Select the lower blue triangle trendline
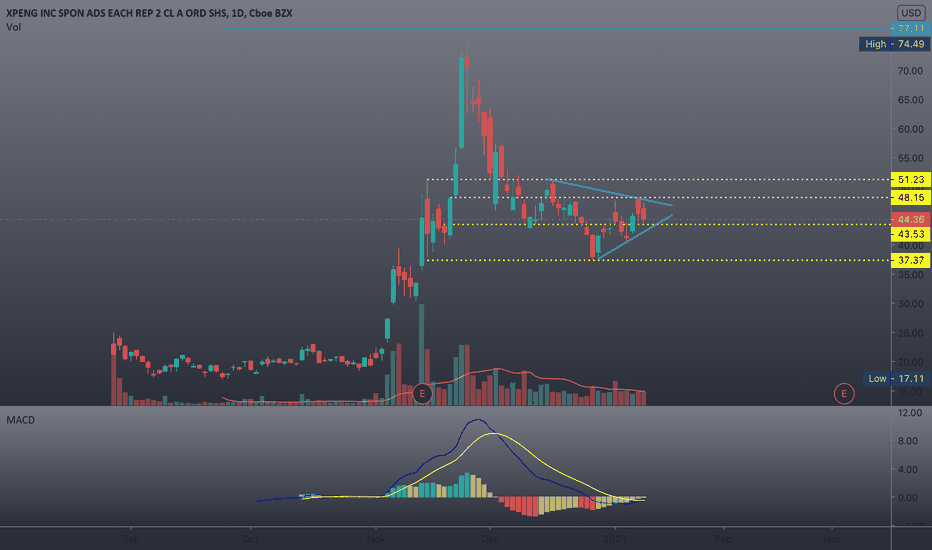This screenshot has height=550, width=932. 635,237
